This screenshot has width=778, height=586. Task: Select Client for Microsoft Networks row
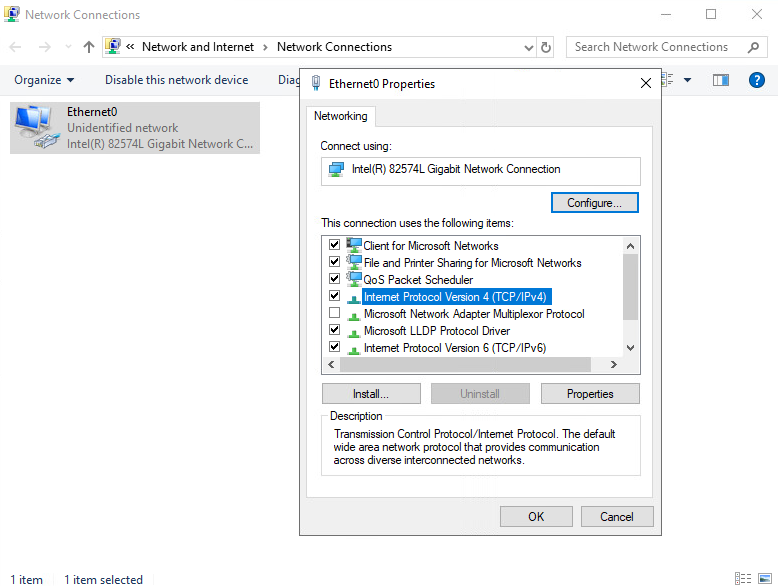[431, 246]
